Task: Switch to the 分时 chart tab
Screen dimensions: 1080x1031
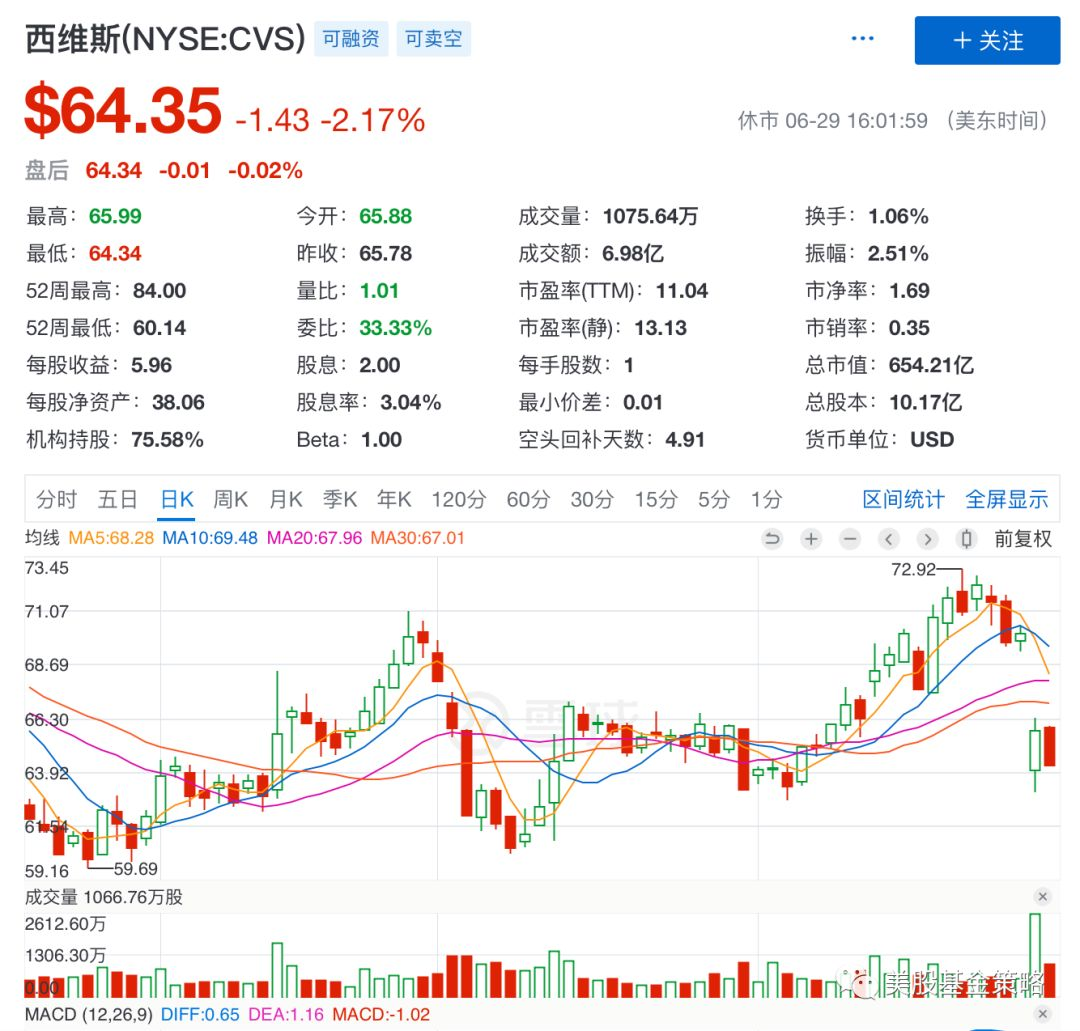Action: point(56,499)
